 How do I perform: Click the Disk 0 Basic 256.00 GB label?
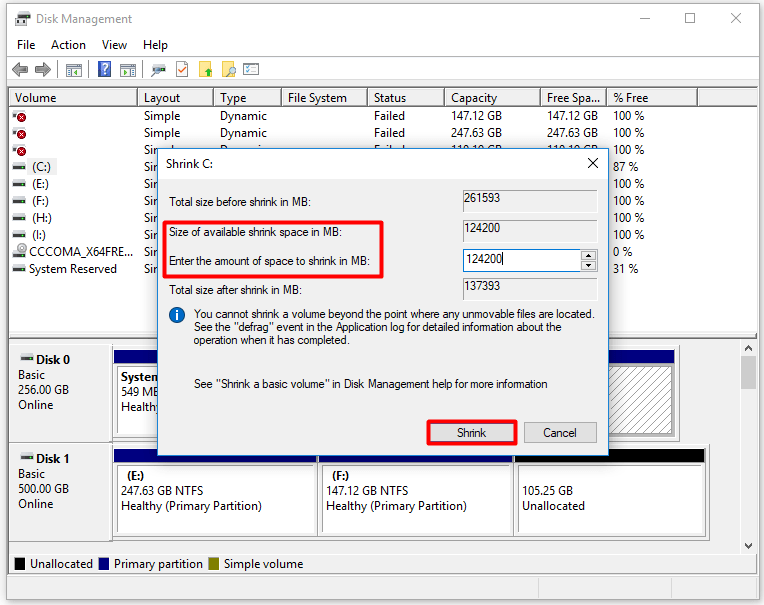60,393
